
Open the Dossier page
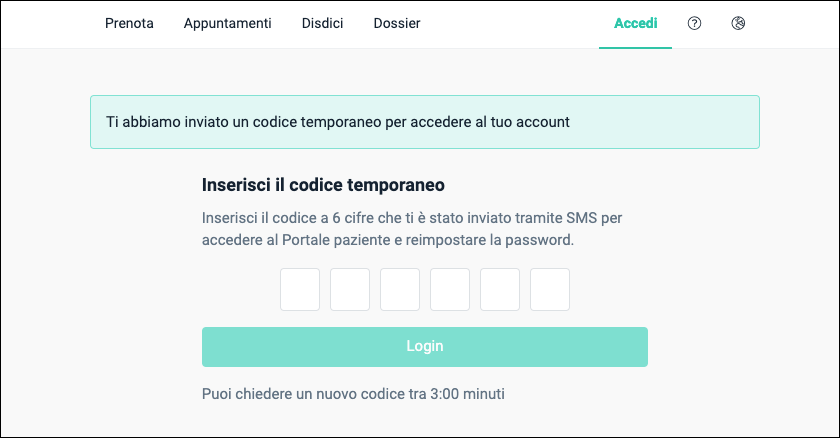coord(397,23)
